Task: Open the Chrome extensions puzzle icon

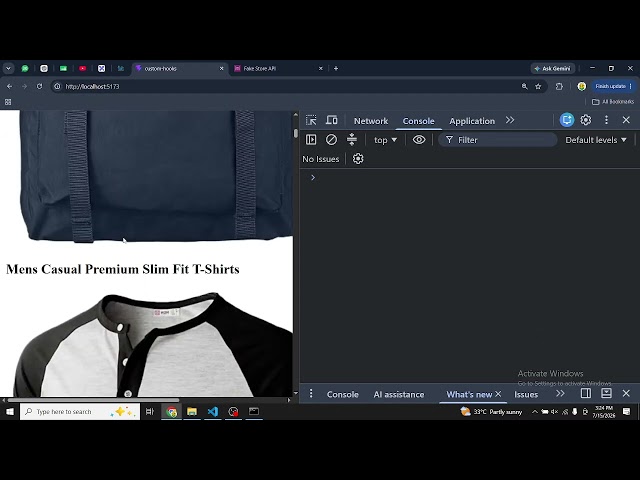Action: [x=559, y=87]
